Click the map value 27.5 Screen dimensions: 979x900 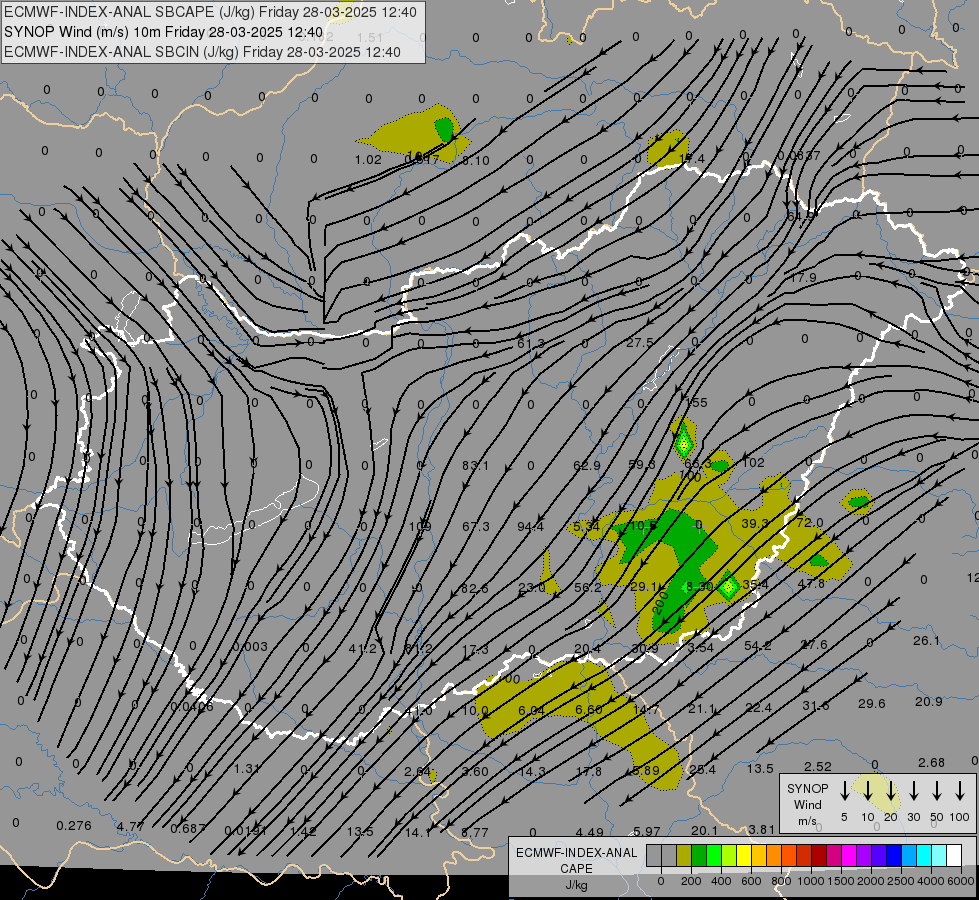tap(640, 342)
